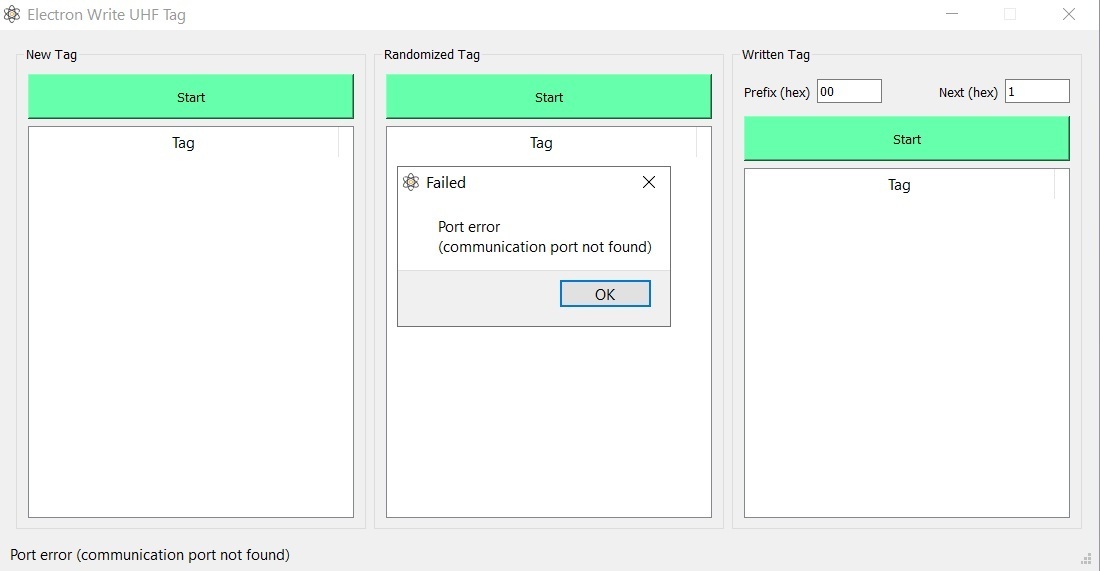Click Start in the New Tag group
The height and width of the screenshot is (571, 1100).
(190, 97)
